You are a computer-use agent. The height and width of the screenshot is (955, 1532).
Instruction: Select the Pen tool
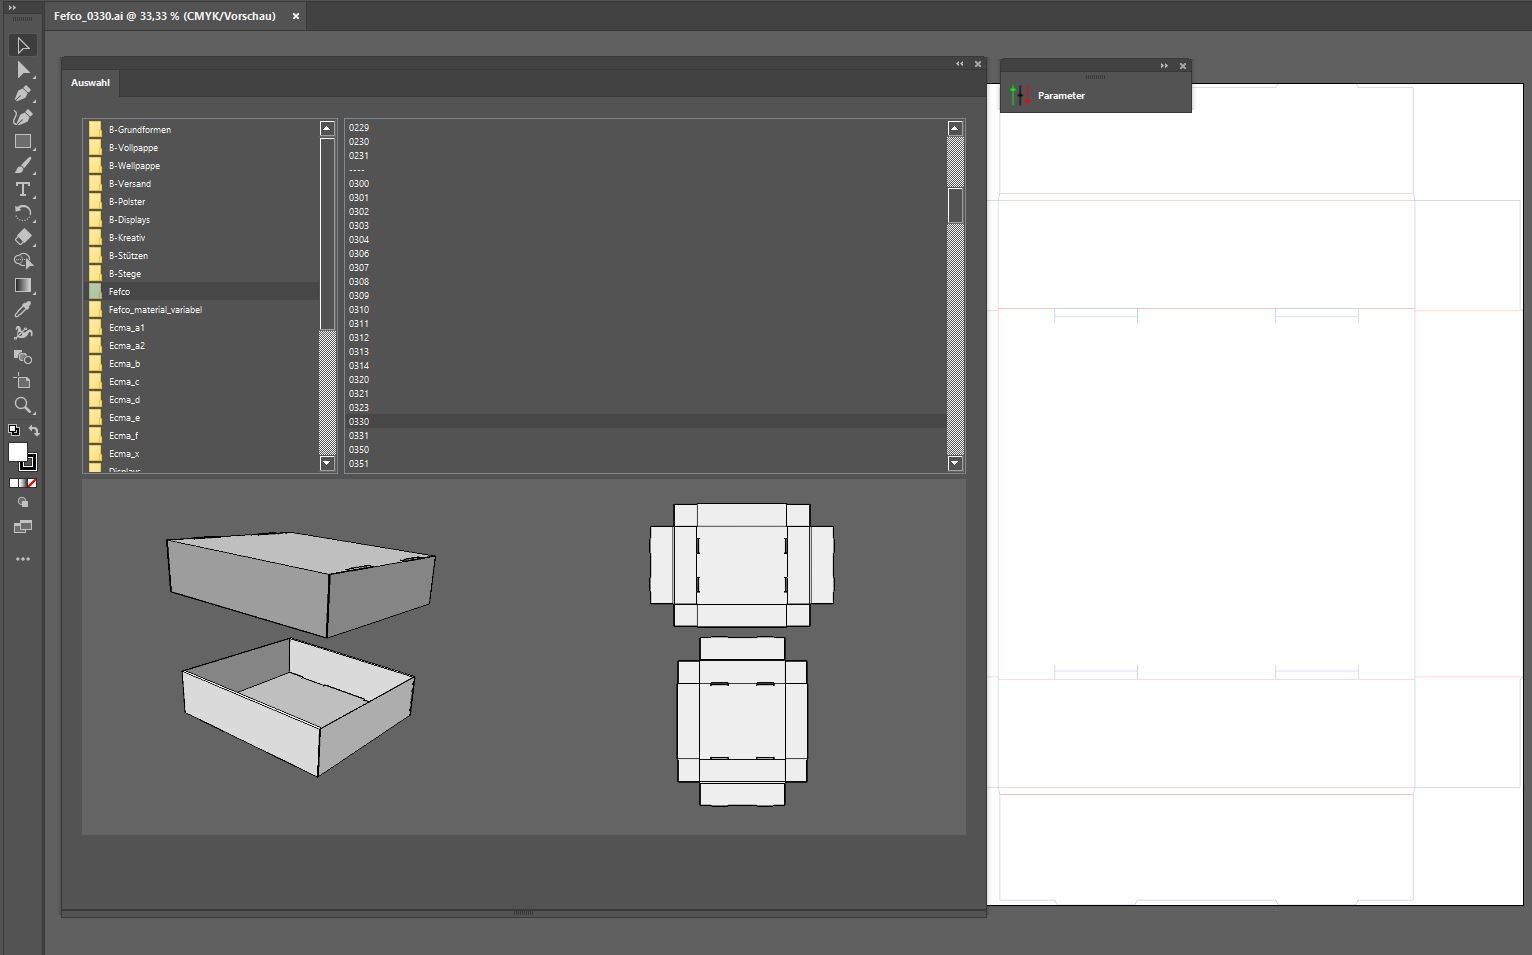click(22, 93)
